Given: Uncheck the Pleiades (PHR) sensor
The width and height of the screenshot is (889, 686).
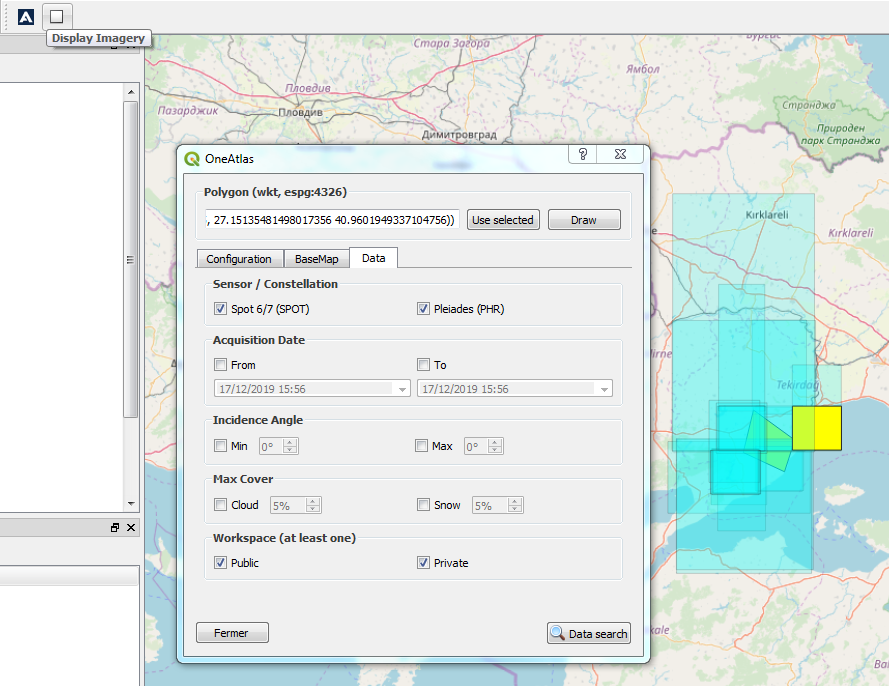Looking at the screenshot, I should 423,308.
